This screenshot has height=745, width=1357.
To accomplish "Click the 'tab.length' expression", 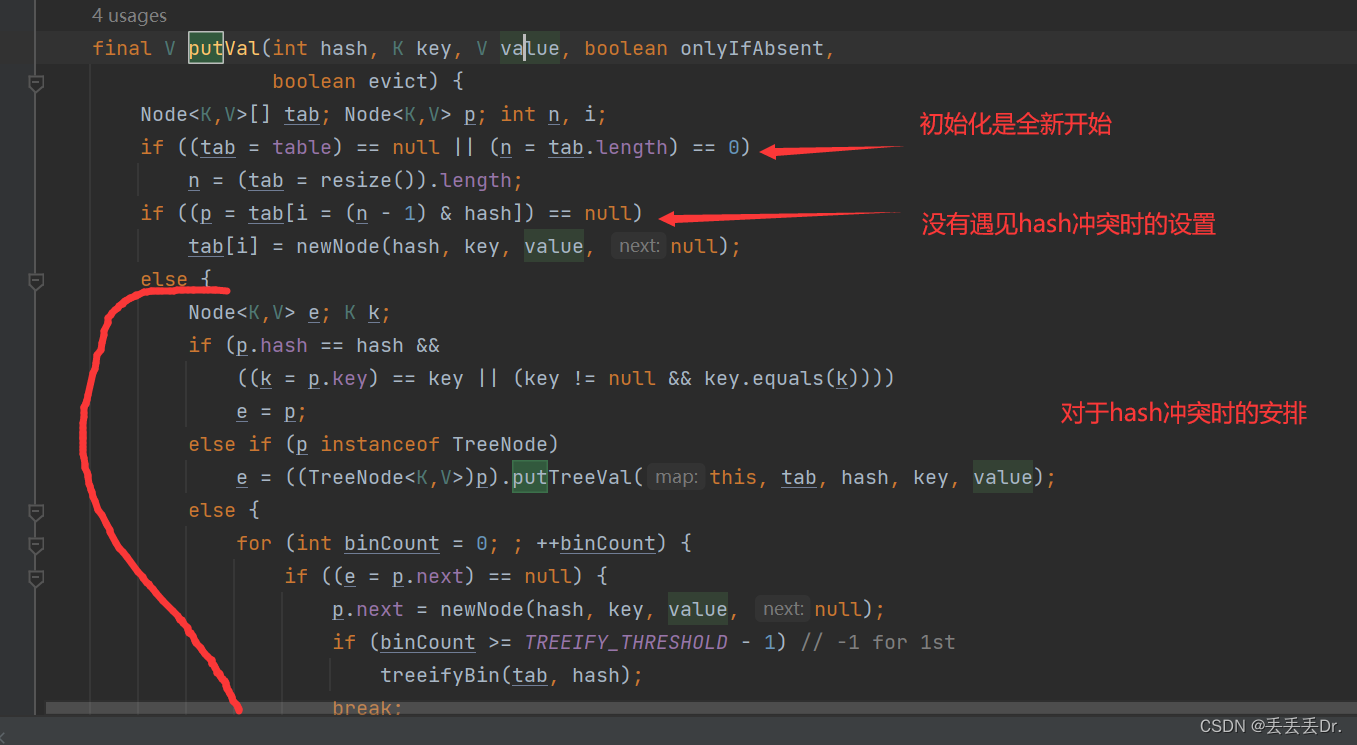I will click(x=607, y=148).
